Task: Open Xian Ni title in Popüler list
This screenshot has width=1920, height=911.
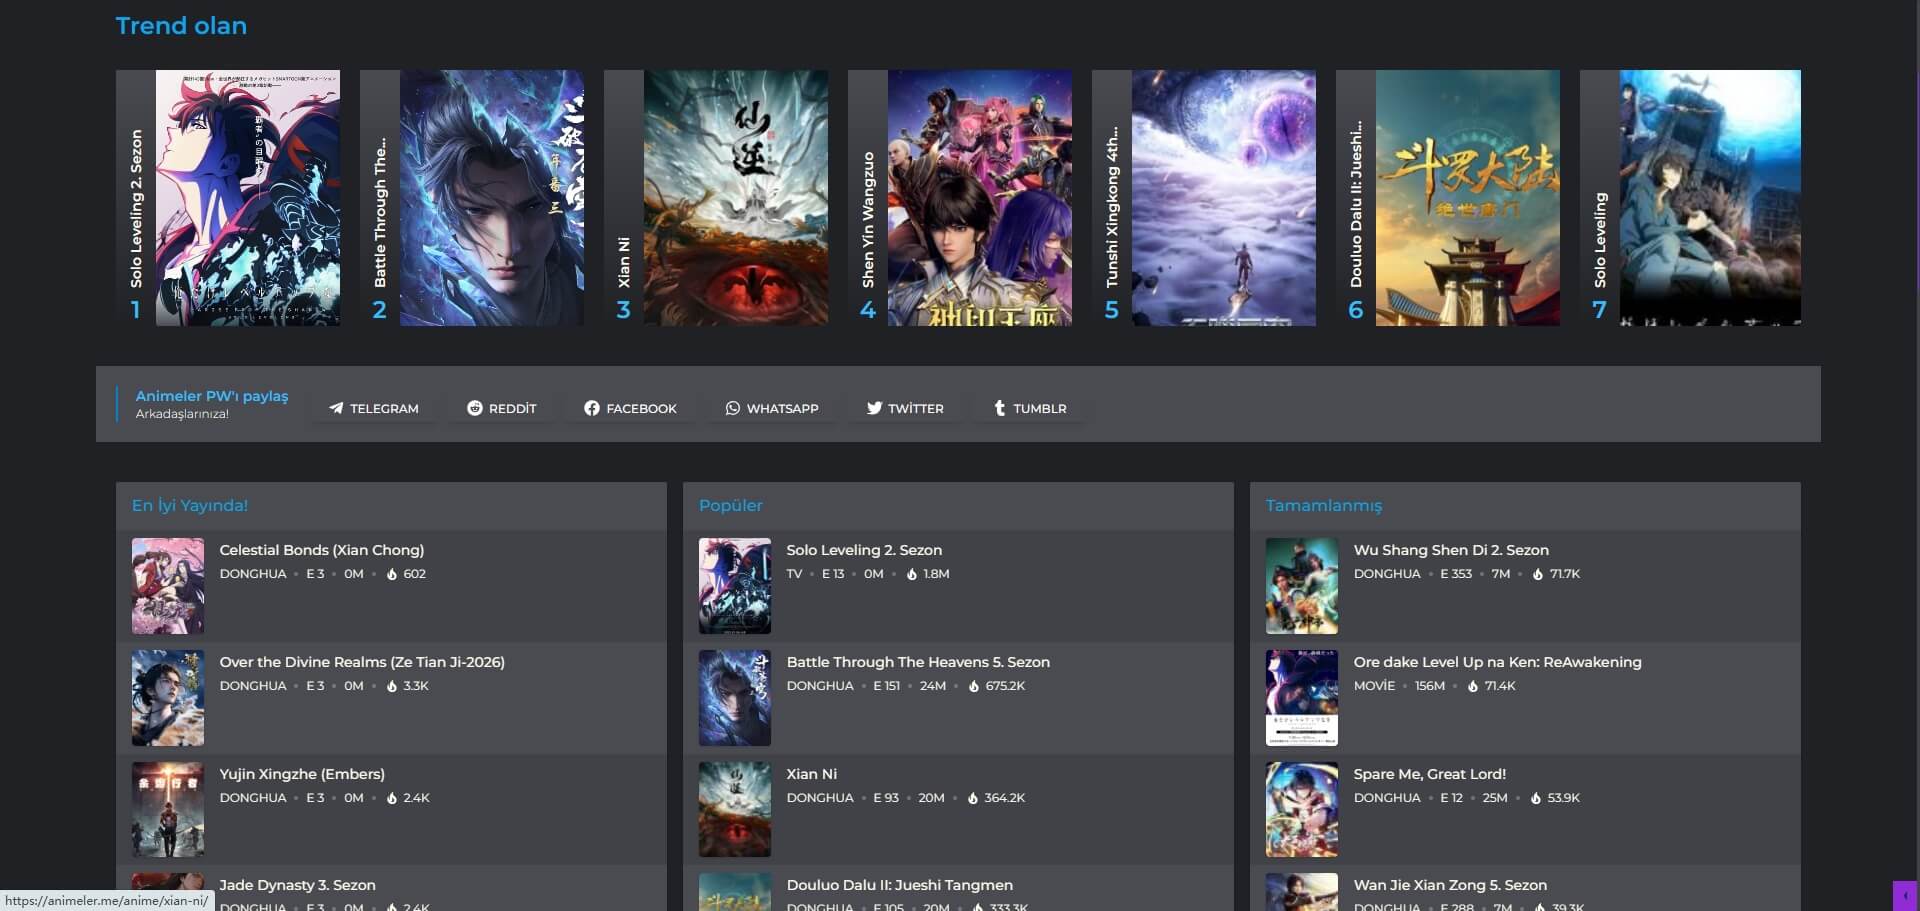Action: [x=812, y=774]
